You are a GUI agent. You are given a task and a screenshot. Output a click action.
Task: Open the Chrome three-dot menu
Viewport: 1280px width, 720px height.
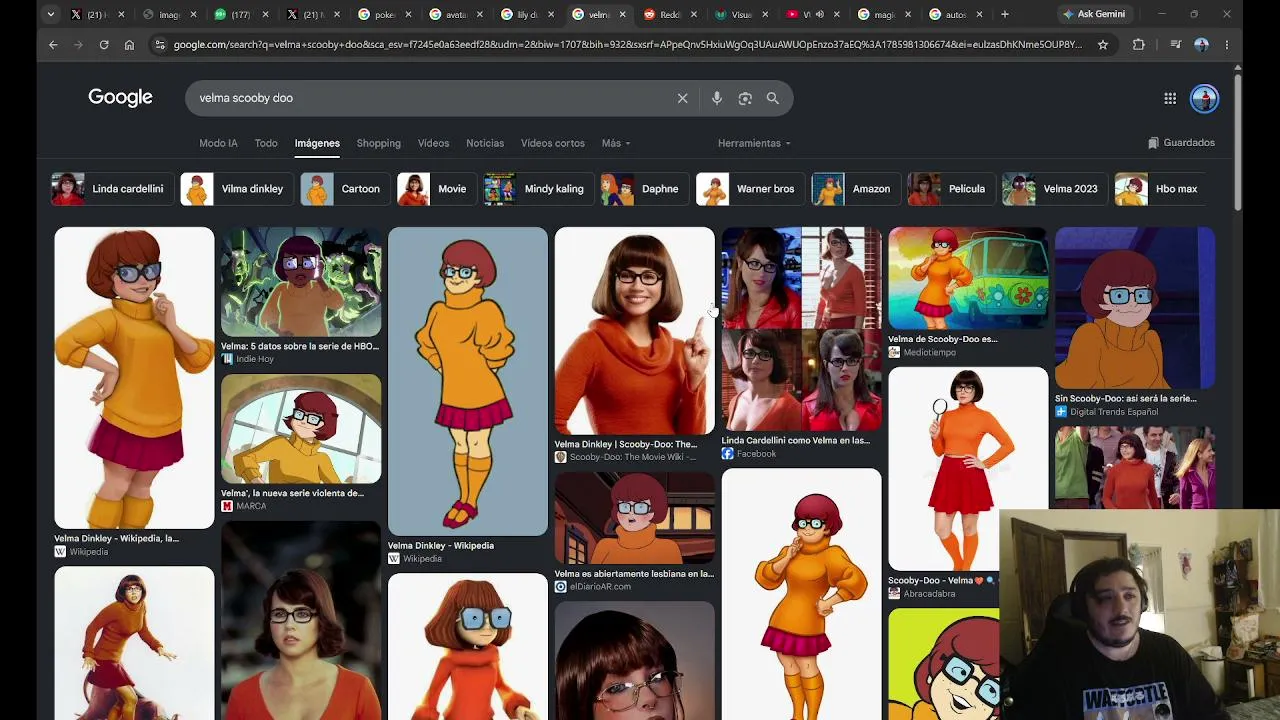click(1226, 45)
